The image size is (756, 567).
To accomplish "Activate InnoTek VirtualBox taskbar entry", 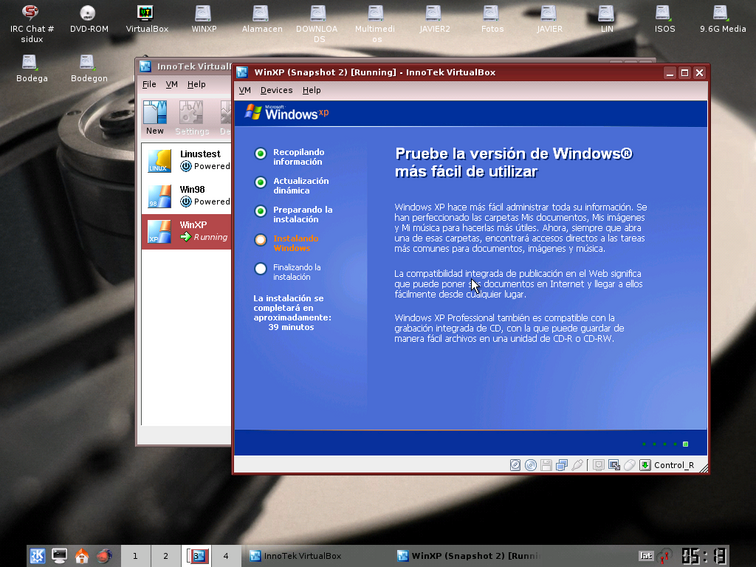I will tap(318, 556).
